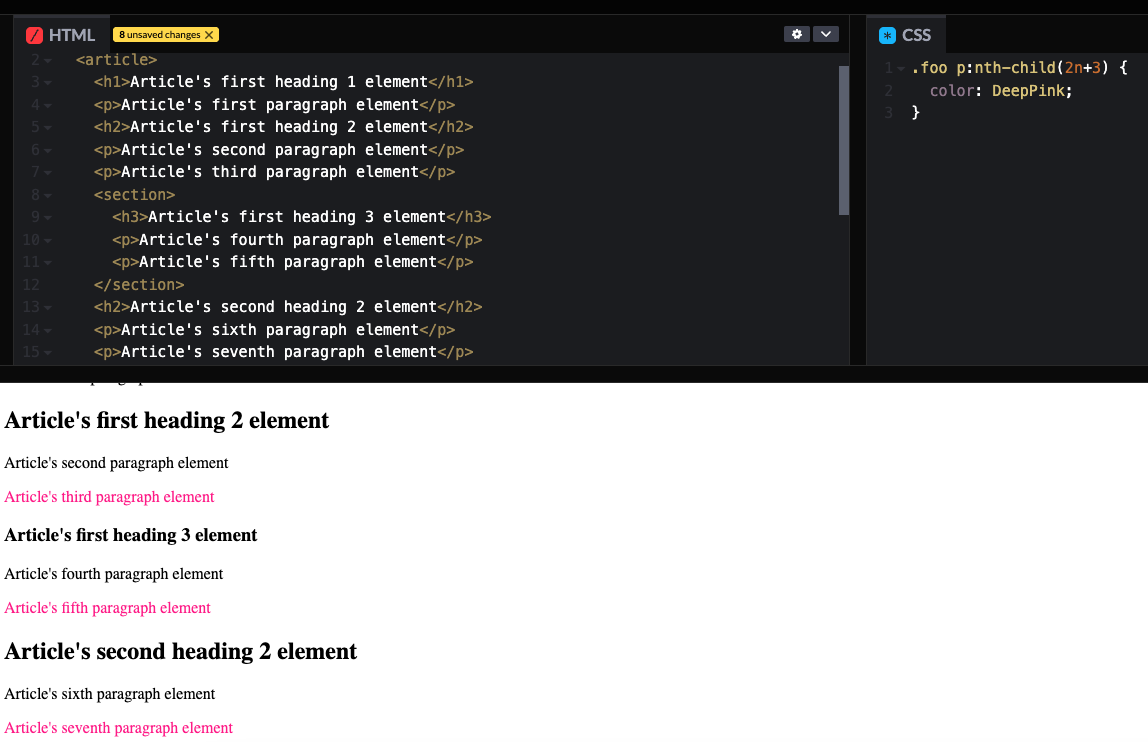Collapse the article element on line 2

click(48, 59)
